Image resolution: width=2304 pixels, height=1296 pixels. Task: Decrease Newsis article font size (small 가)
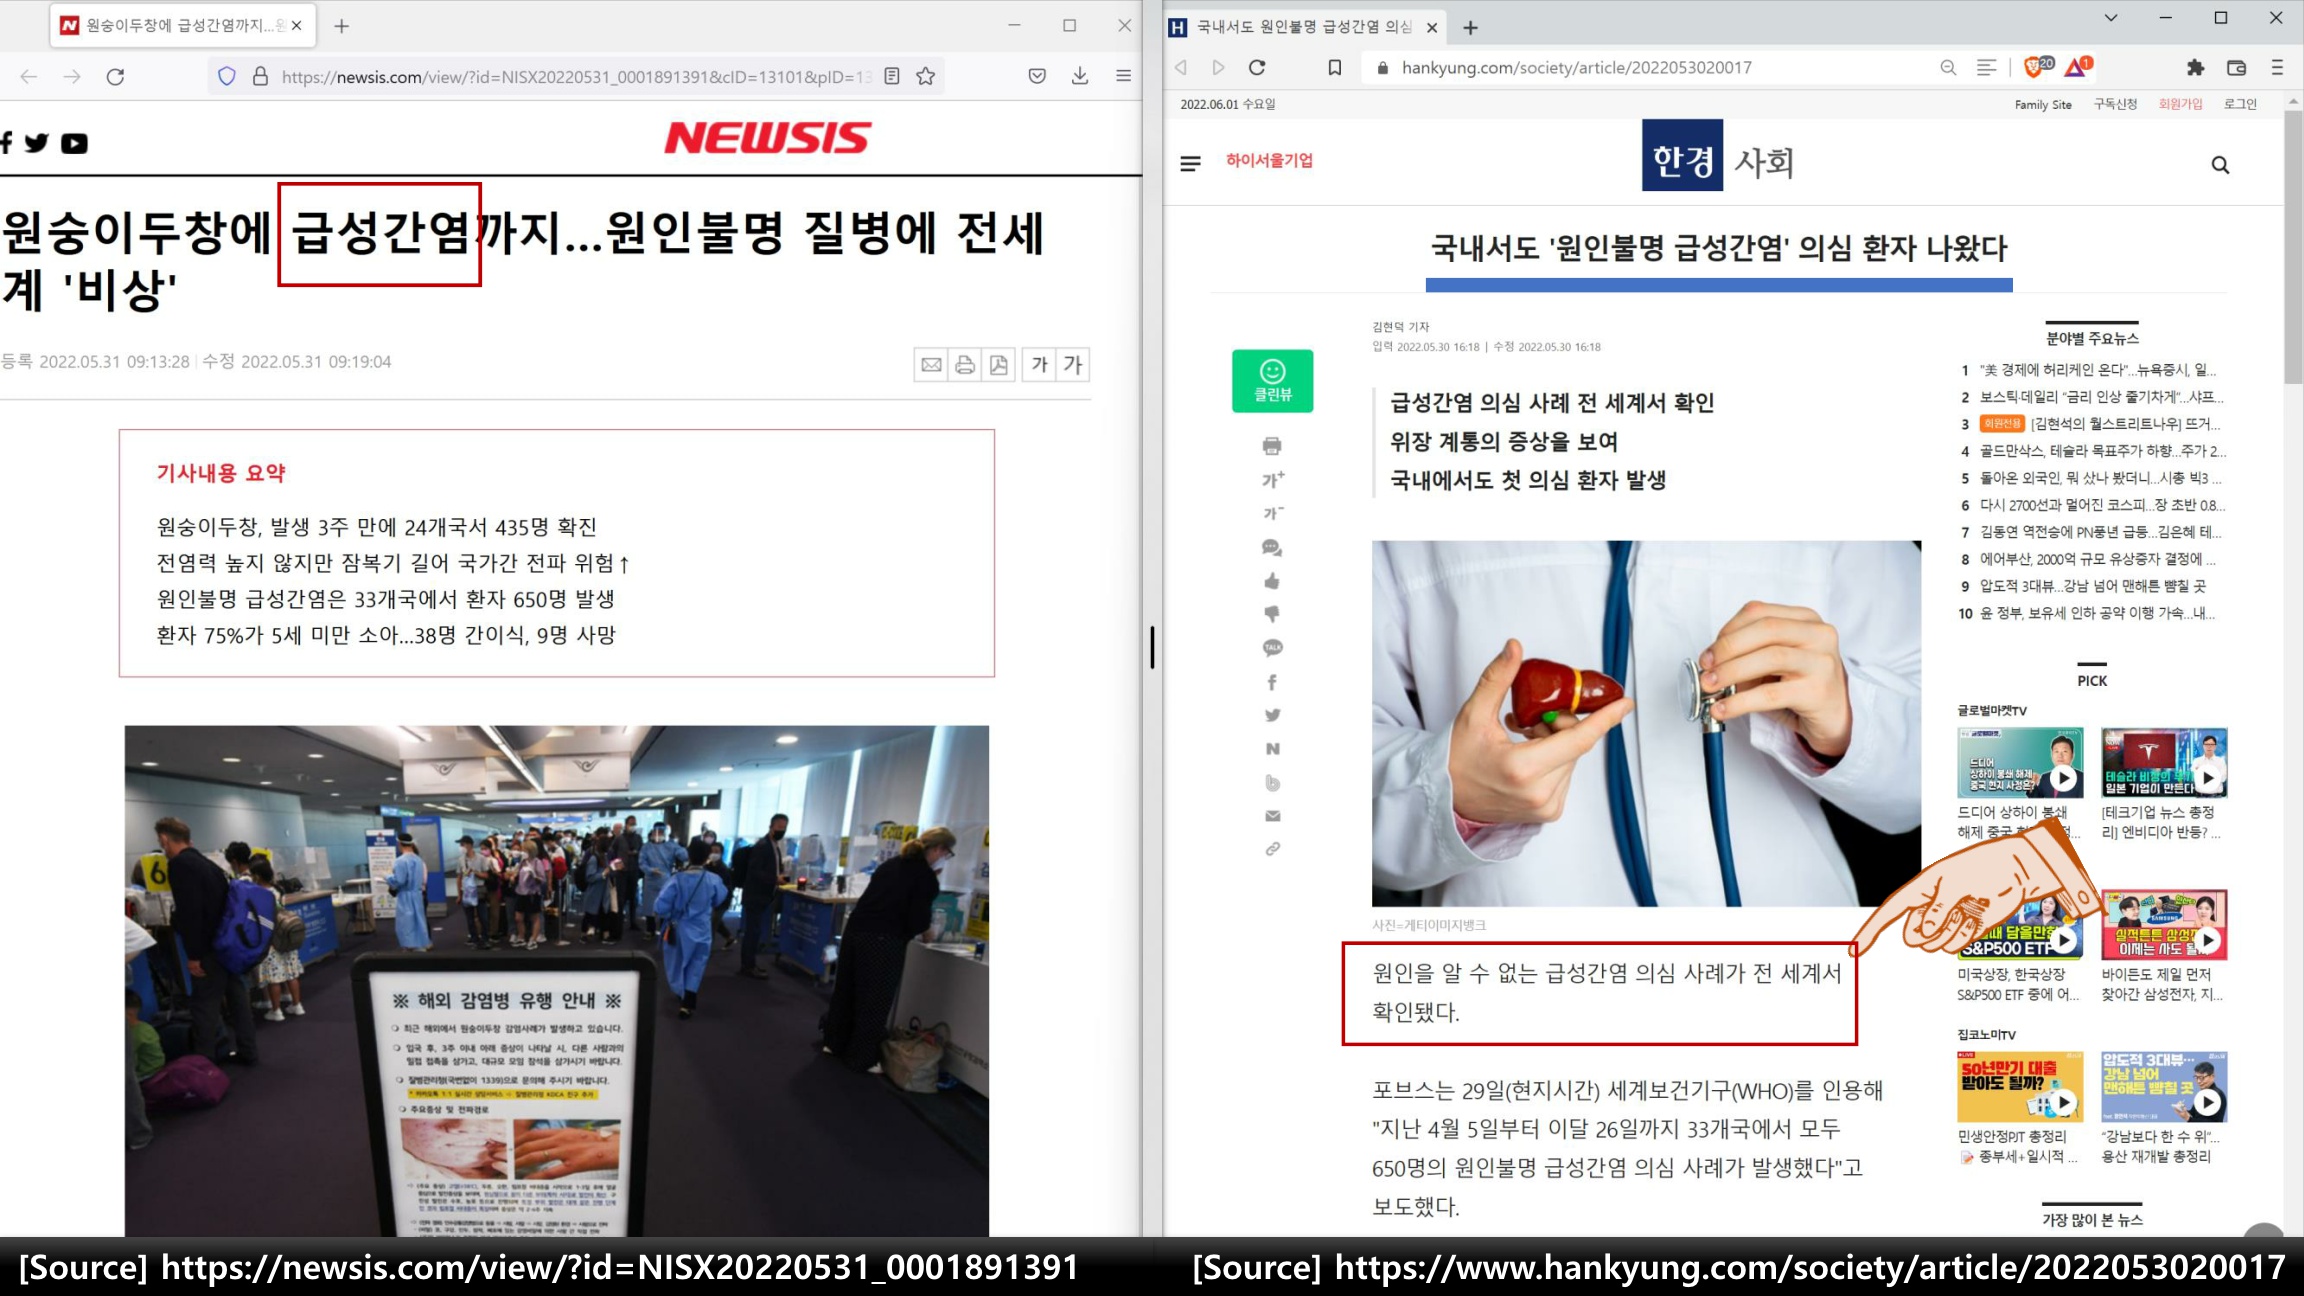click(x=1040, y=364)
